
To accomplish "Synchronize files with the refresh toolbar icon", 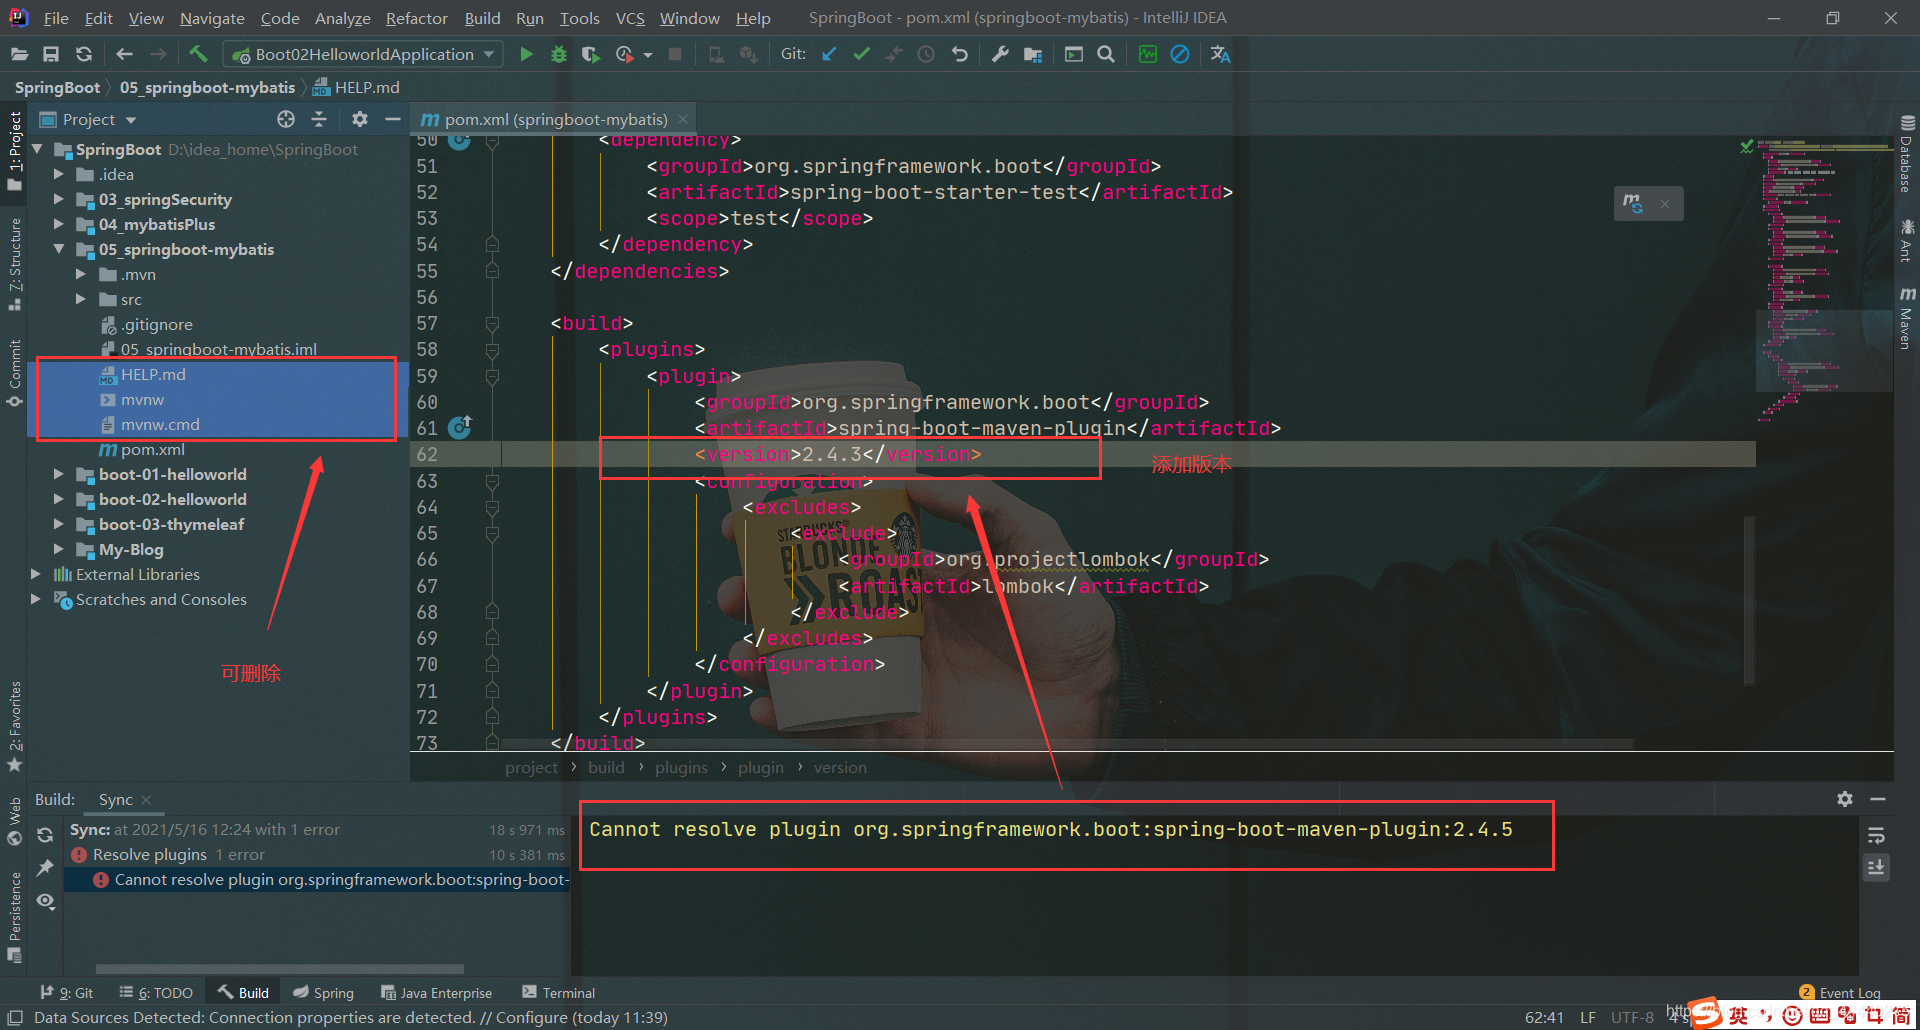I will (84, 54).
